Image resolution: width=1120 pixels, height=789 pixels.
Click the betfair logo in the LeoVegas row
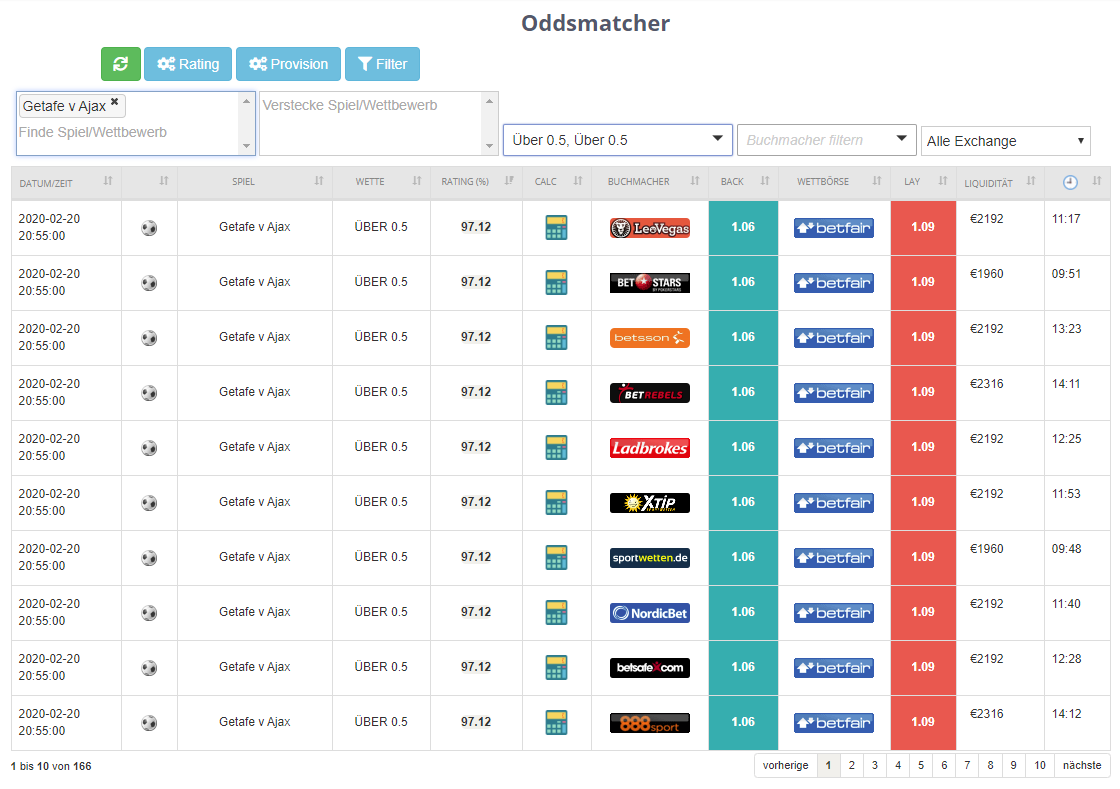tap(834, 228)
